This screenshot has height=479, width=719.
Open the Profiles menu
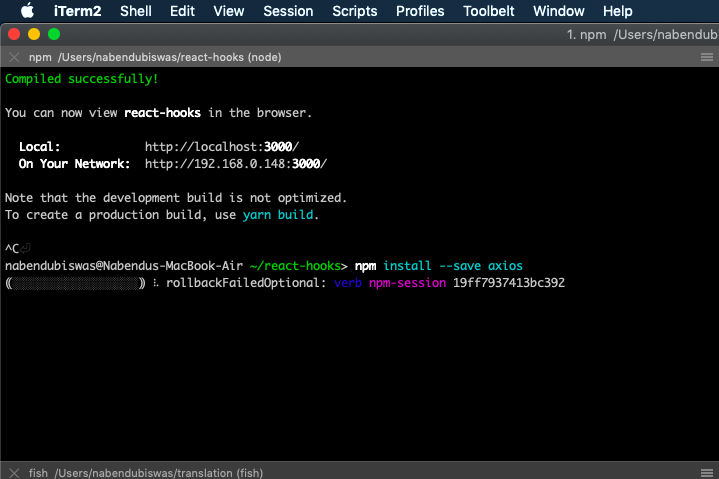coord(420,11)
